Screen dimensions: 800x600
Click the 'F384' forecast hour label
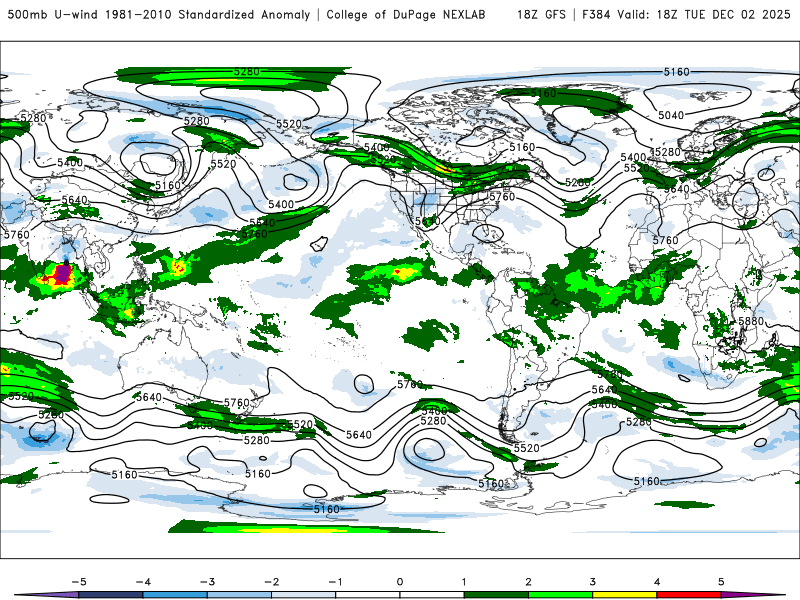[596, 14]
